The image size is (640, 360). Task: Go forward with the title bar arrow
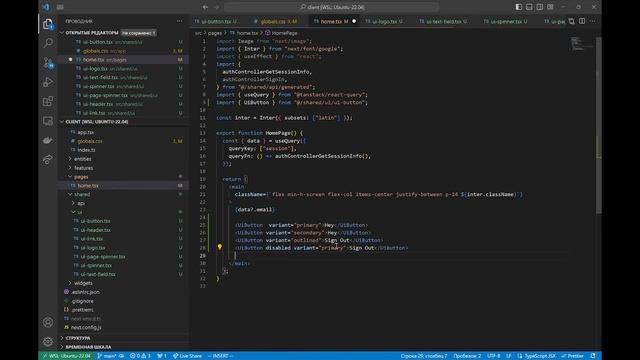[217, 7]
